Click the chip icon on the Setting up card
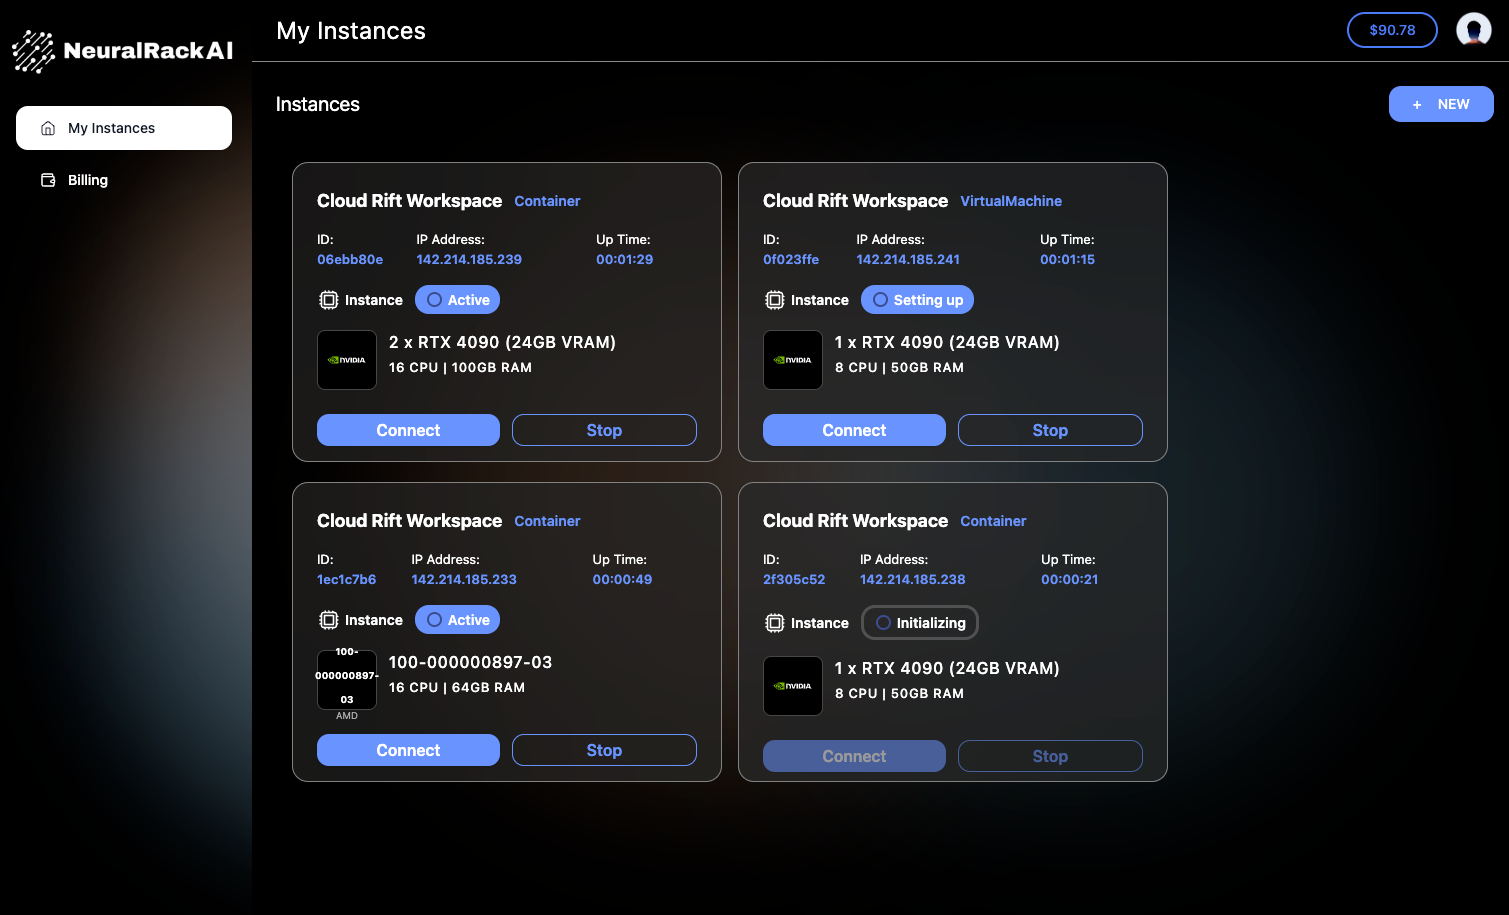The image size is (1509, 915). pos(775,299)
